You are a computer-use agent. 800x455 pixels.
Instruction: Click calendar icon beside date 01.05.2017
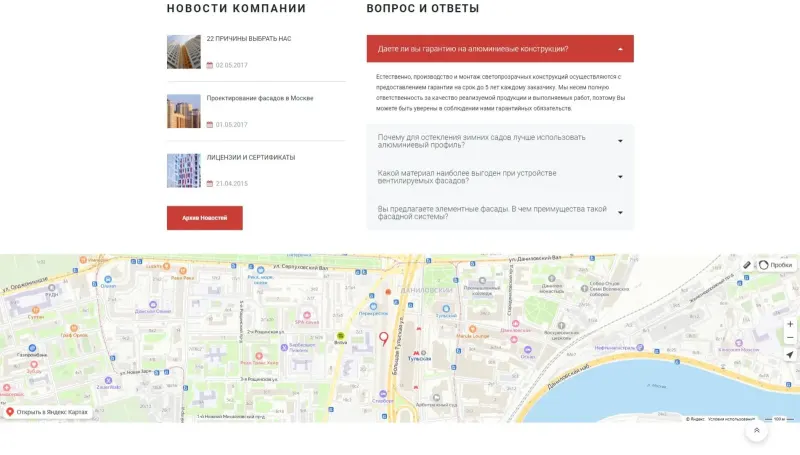(210, 124)
